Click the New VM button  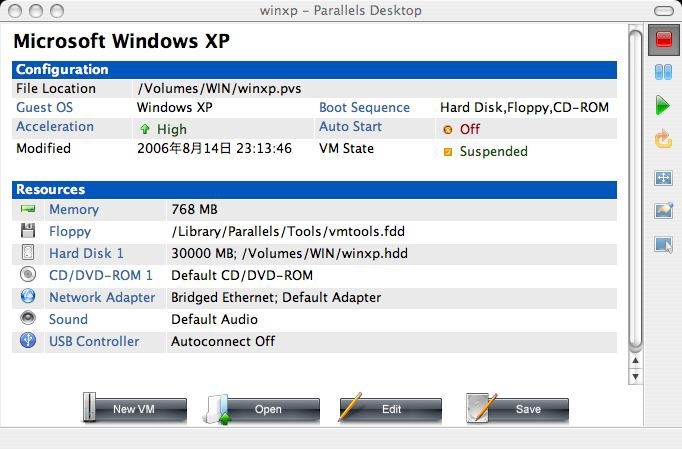tap(135, 409)
